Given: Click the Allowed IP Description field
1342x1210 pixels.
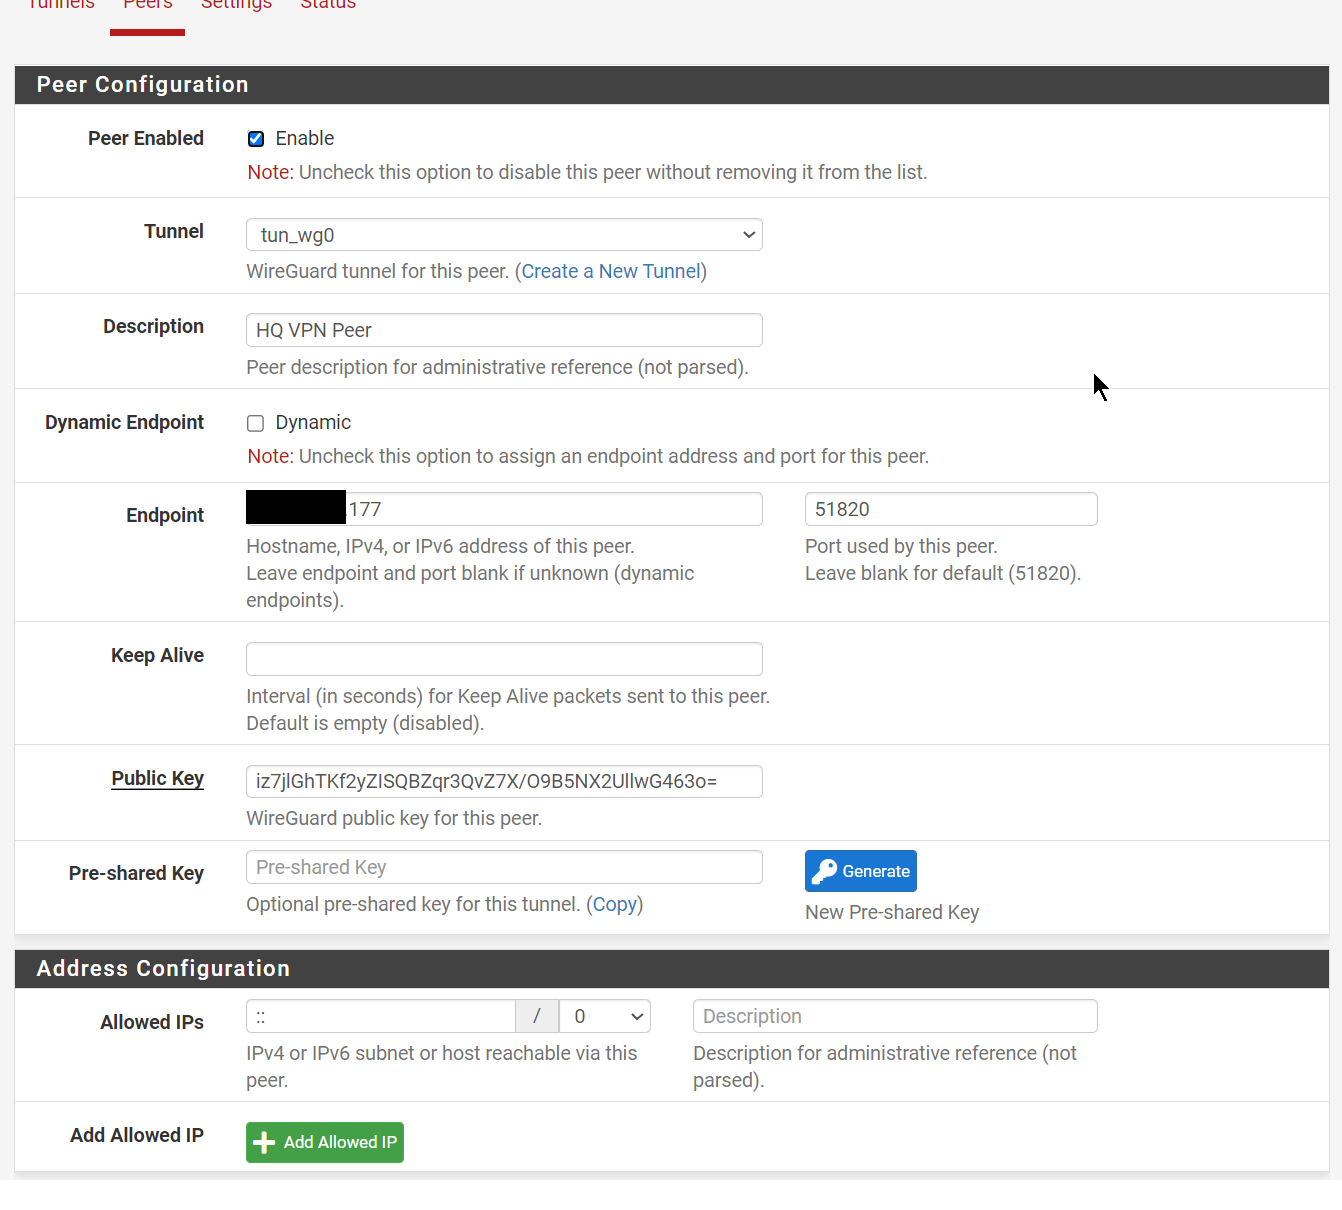Looking at the screenshot, I should tap(895, 1016).
